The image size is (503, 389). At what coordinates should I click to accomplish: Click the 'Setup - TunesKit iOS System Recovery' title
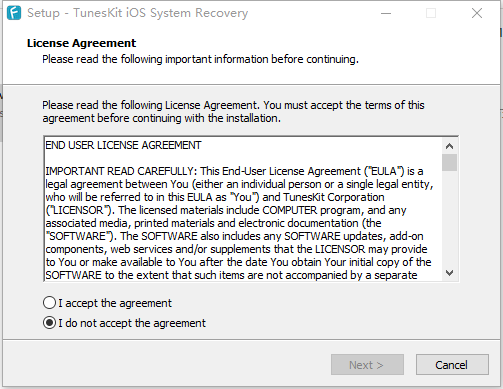137,13
